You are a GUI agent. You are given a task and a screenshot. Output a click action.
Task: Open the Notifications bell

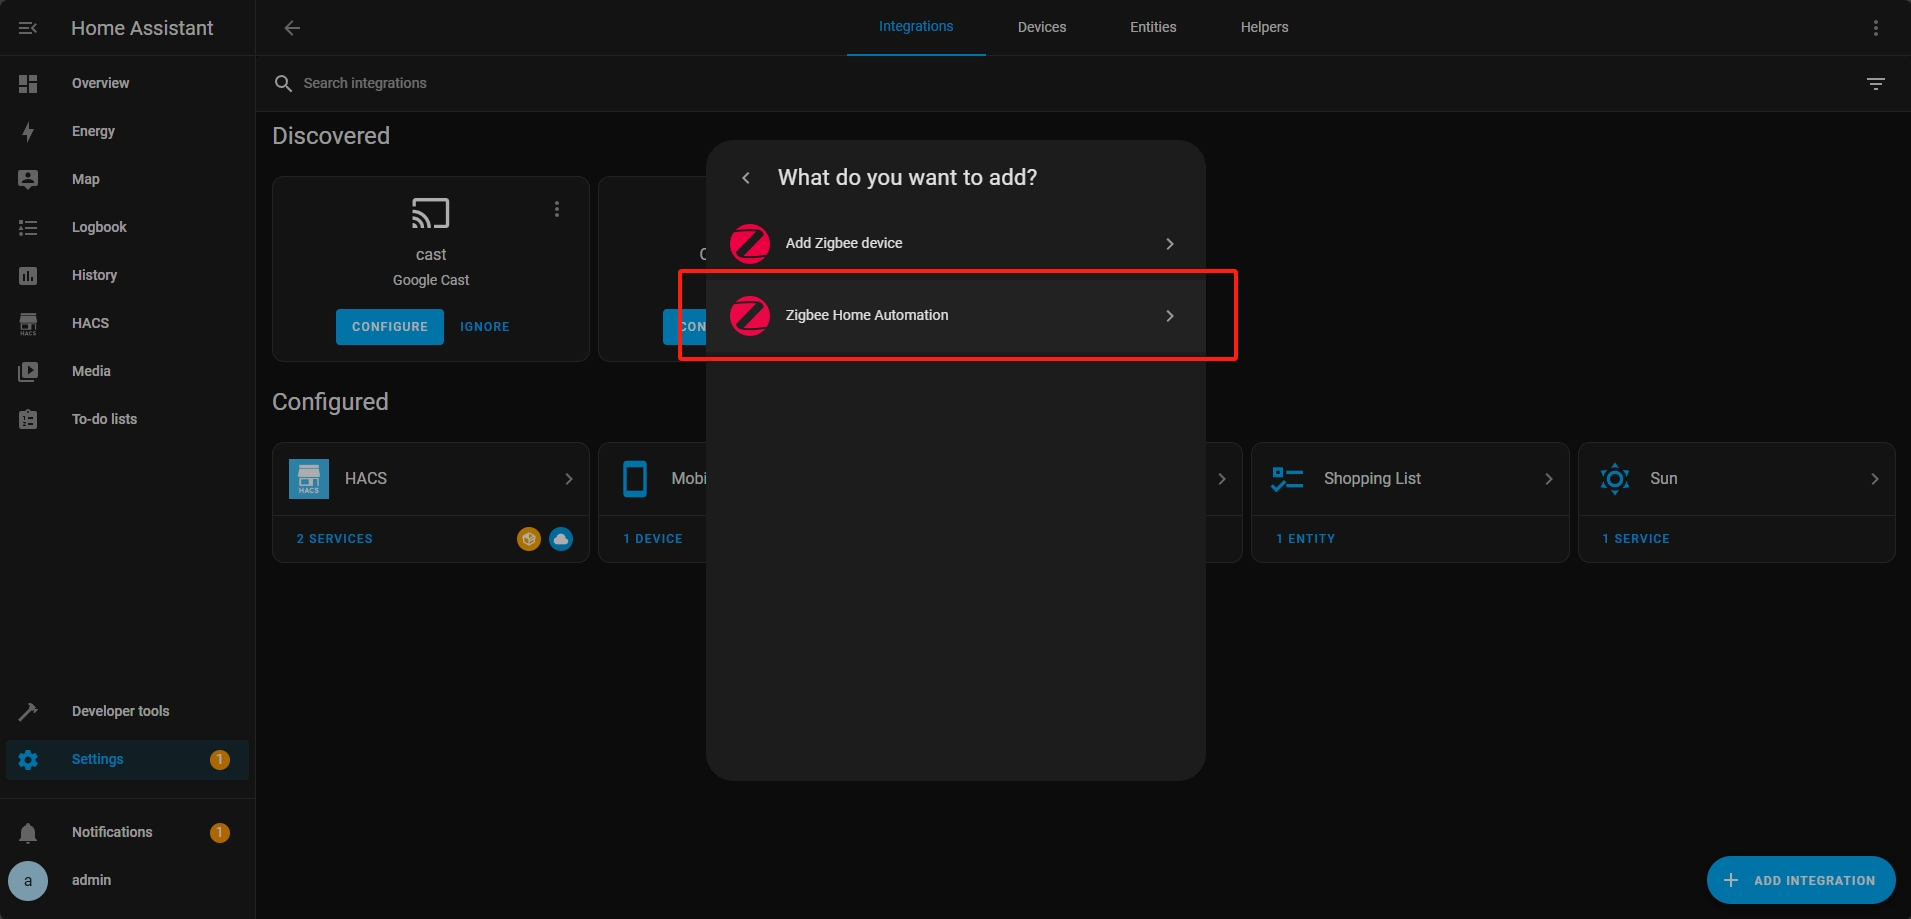(x=28, y=832)
